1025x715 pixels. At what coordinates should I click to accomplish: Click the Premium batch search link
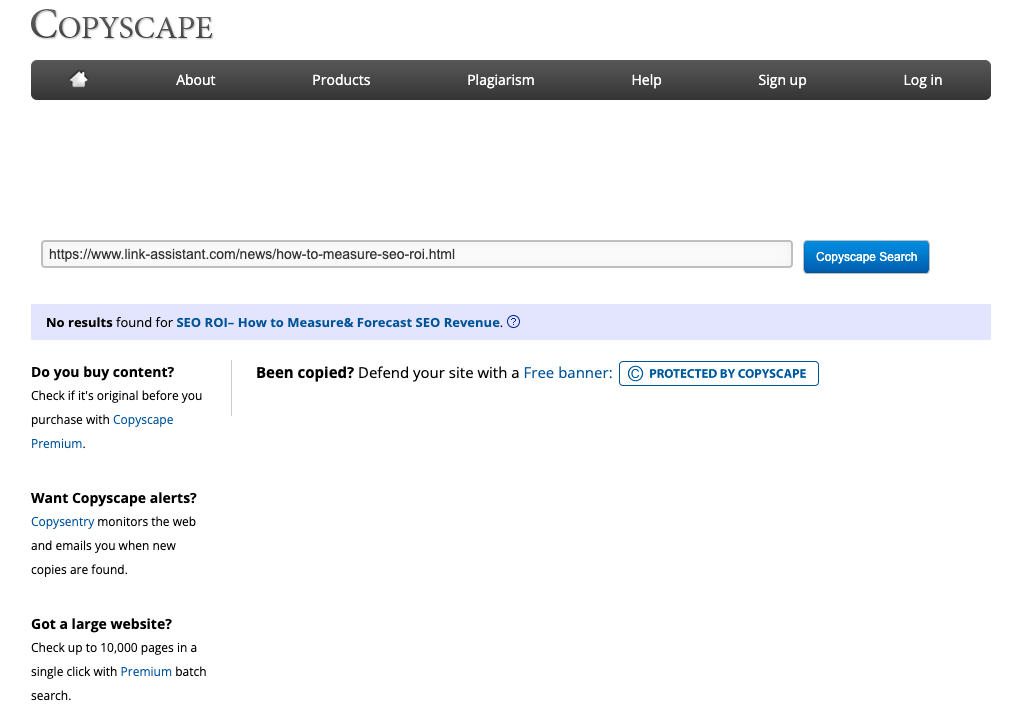[146, 671]
